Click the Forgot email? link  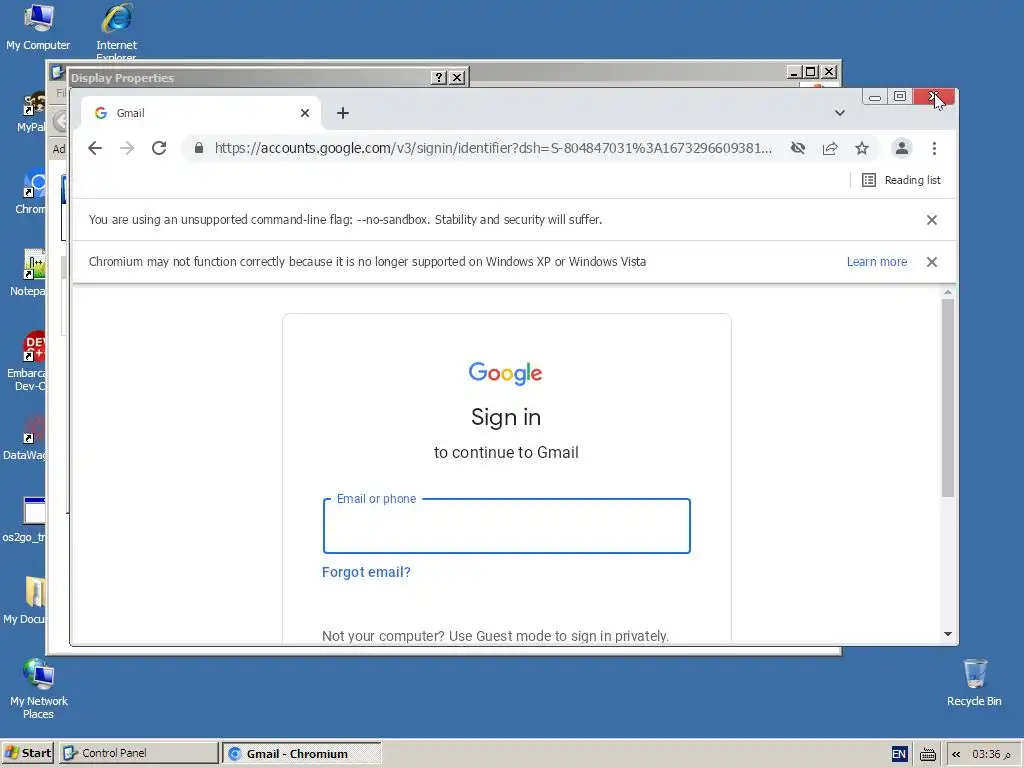(366, 572)
